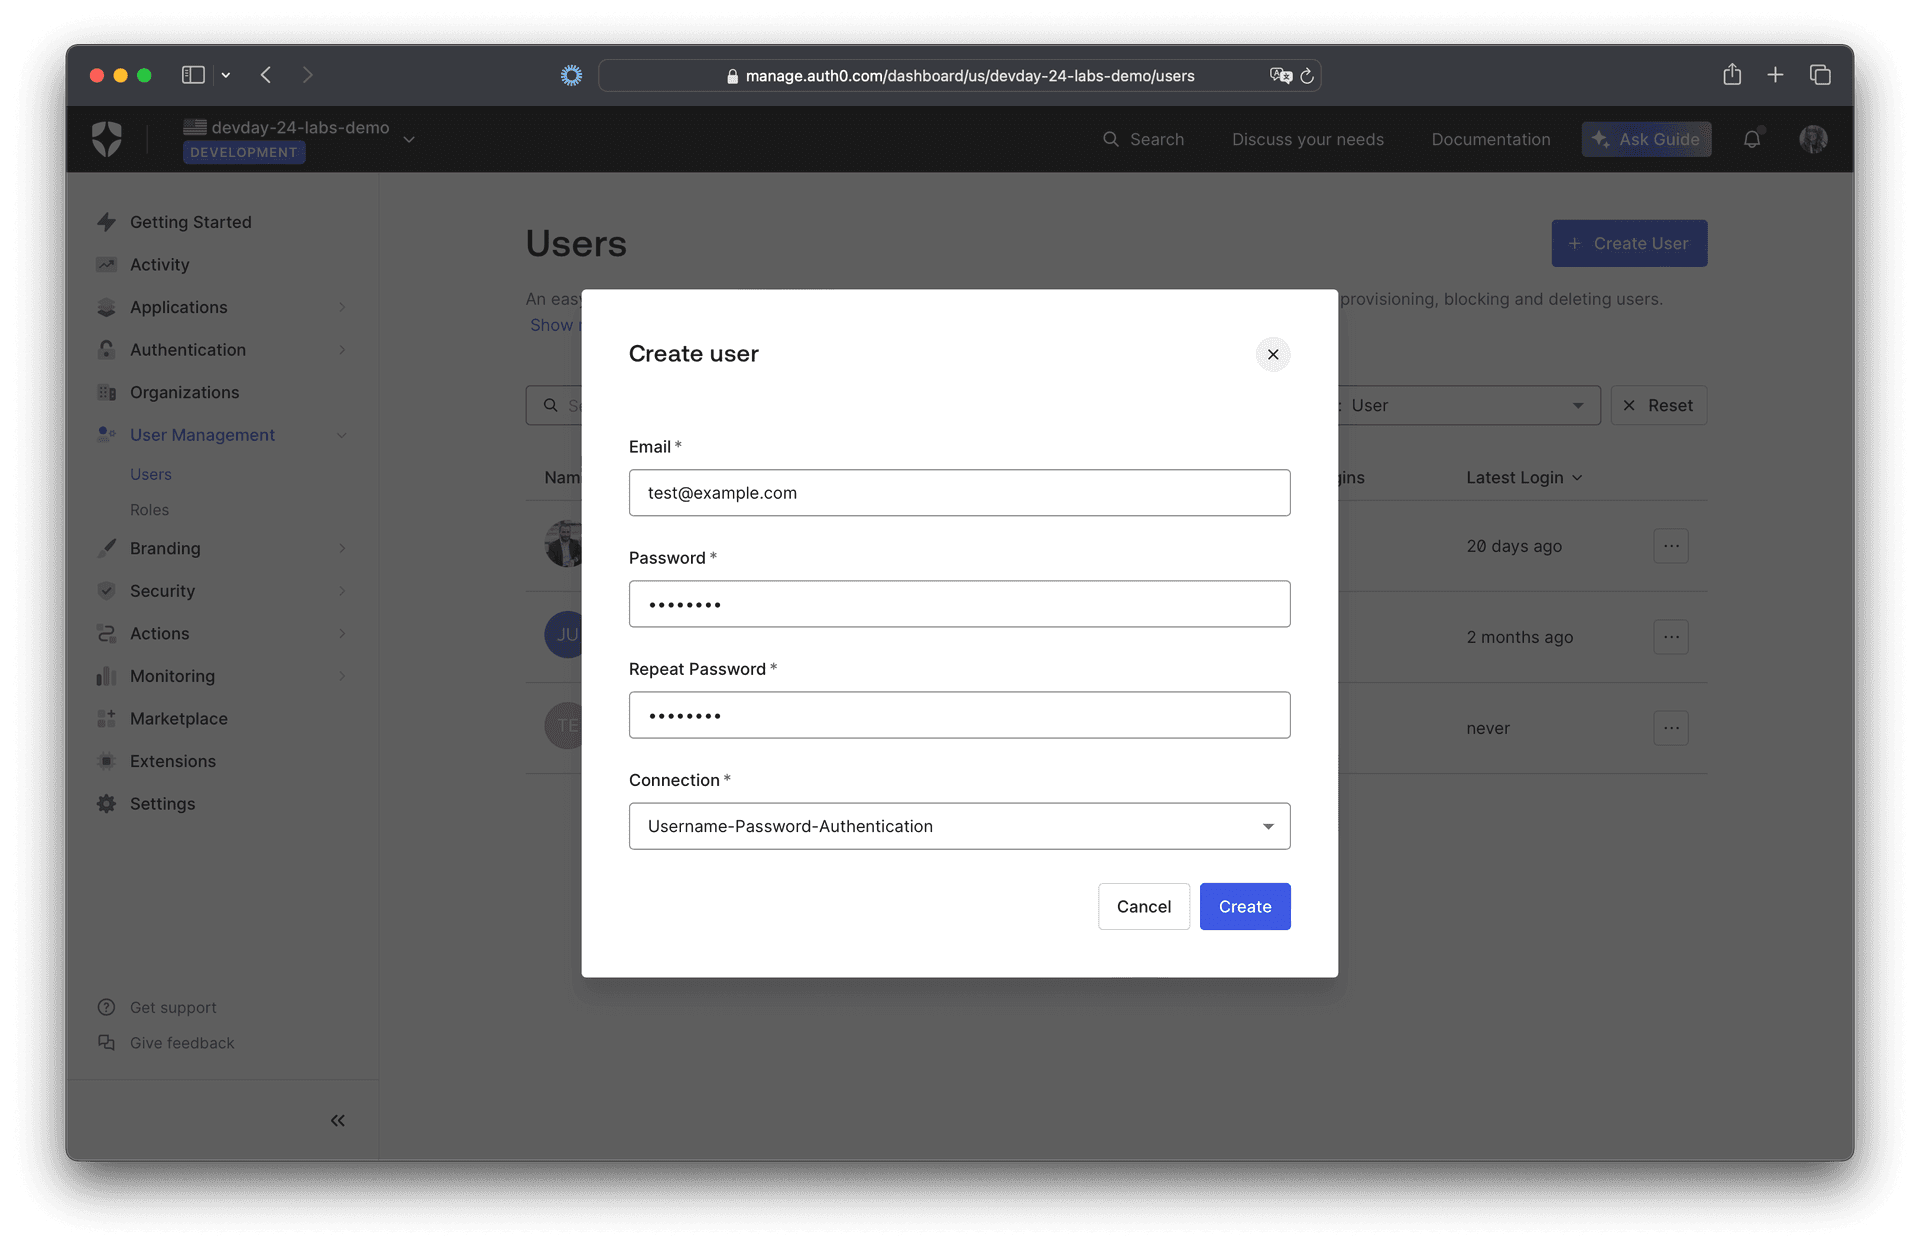Click the Create button to submit
1920x1248 pixels.
tap(1244, 906)
